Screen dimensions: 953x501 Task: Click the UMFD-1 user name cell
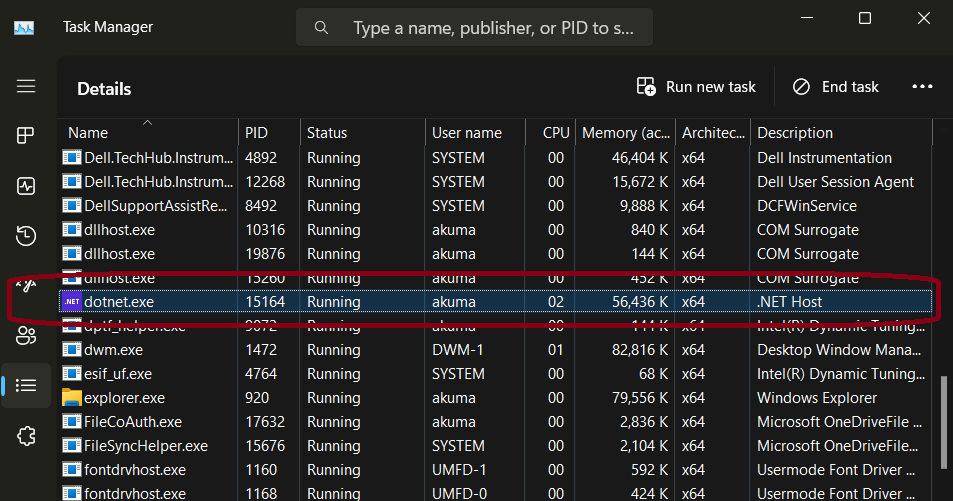tap(457, 469)
